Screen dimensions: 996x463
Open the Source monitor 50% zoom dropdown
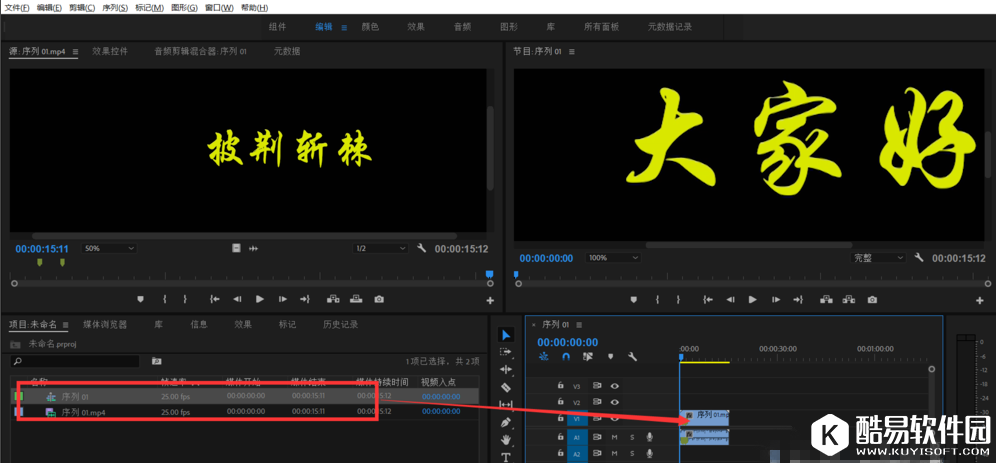[109, 248]
